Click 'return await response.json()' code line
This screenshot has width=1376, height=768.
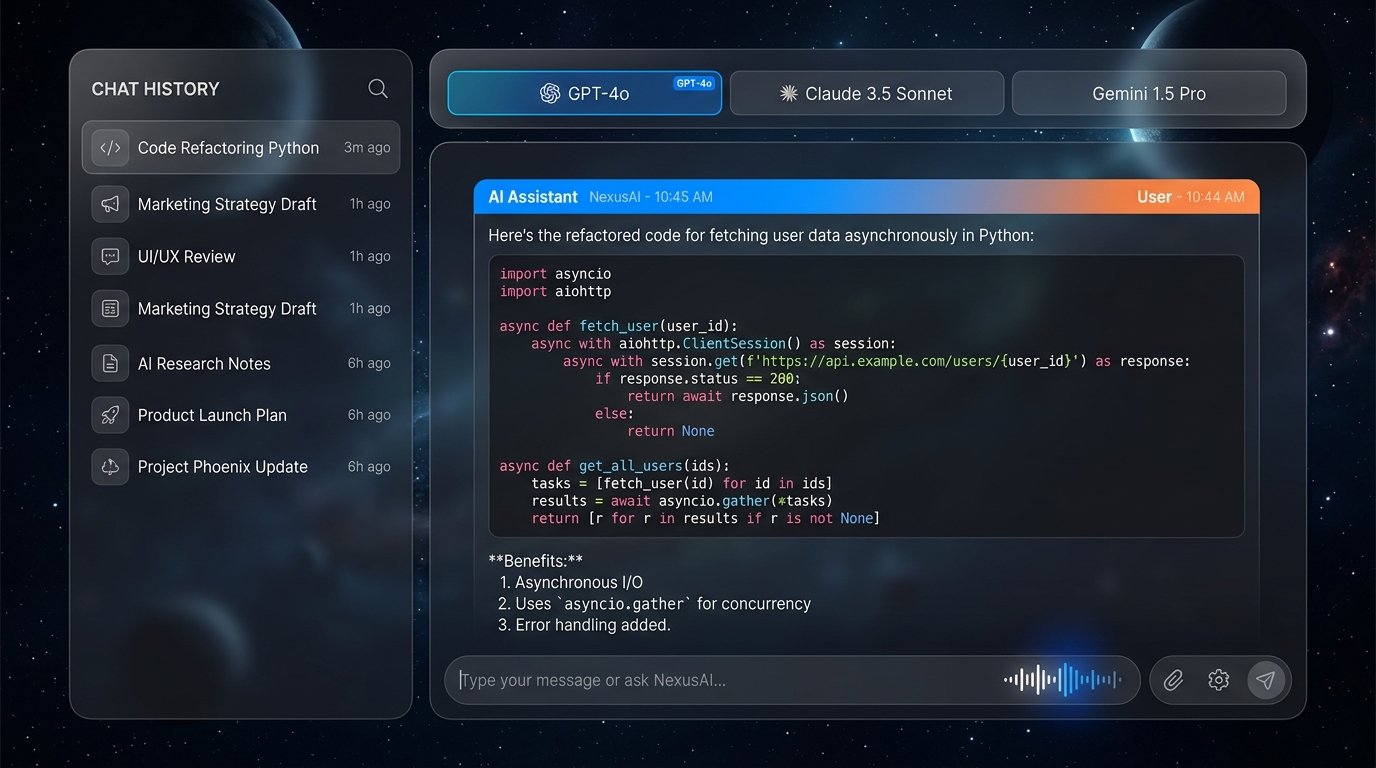pos(738,396)
